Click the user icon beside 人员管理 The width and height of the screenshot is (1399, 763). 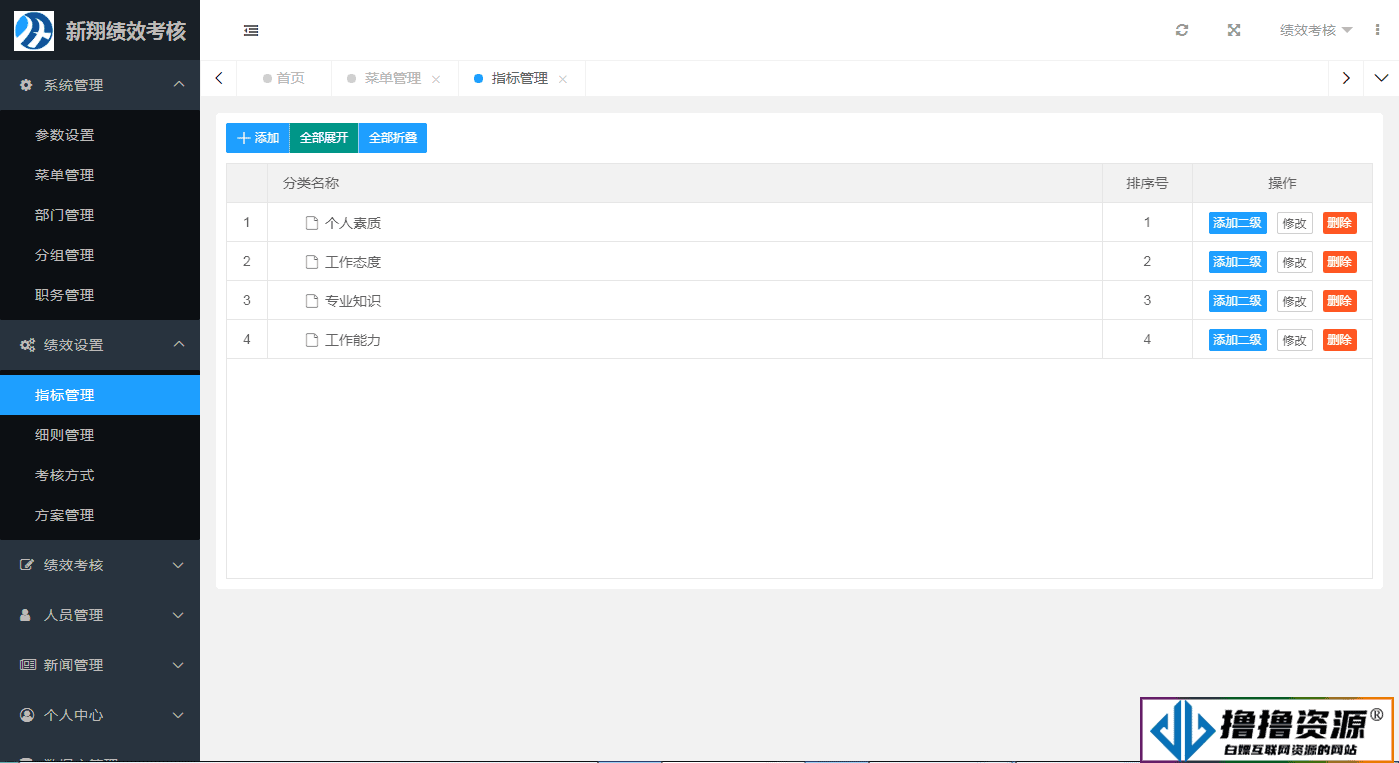26,615
